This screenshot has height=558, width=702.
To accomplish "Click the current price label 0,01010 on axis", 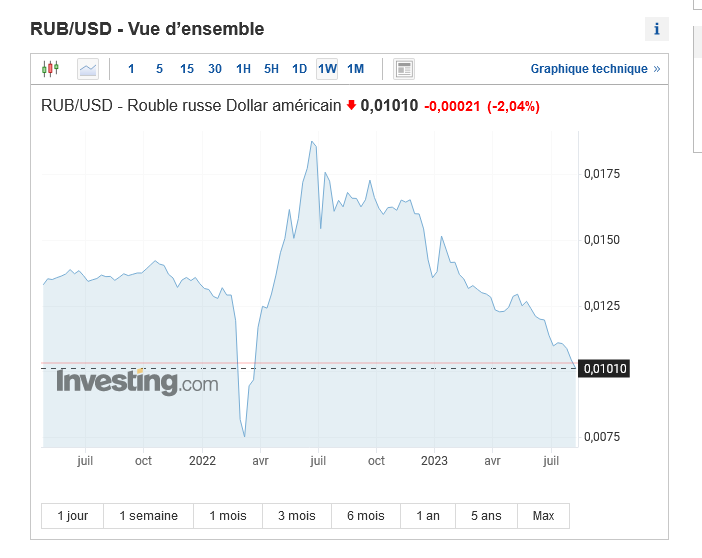I will 604,369.
